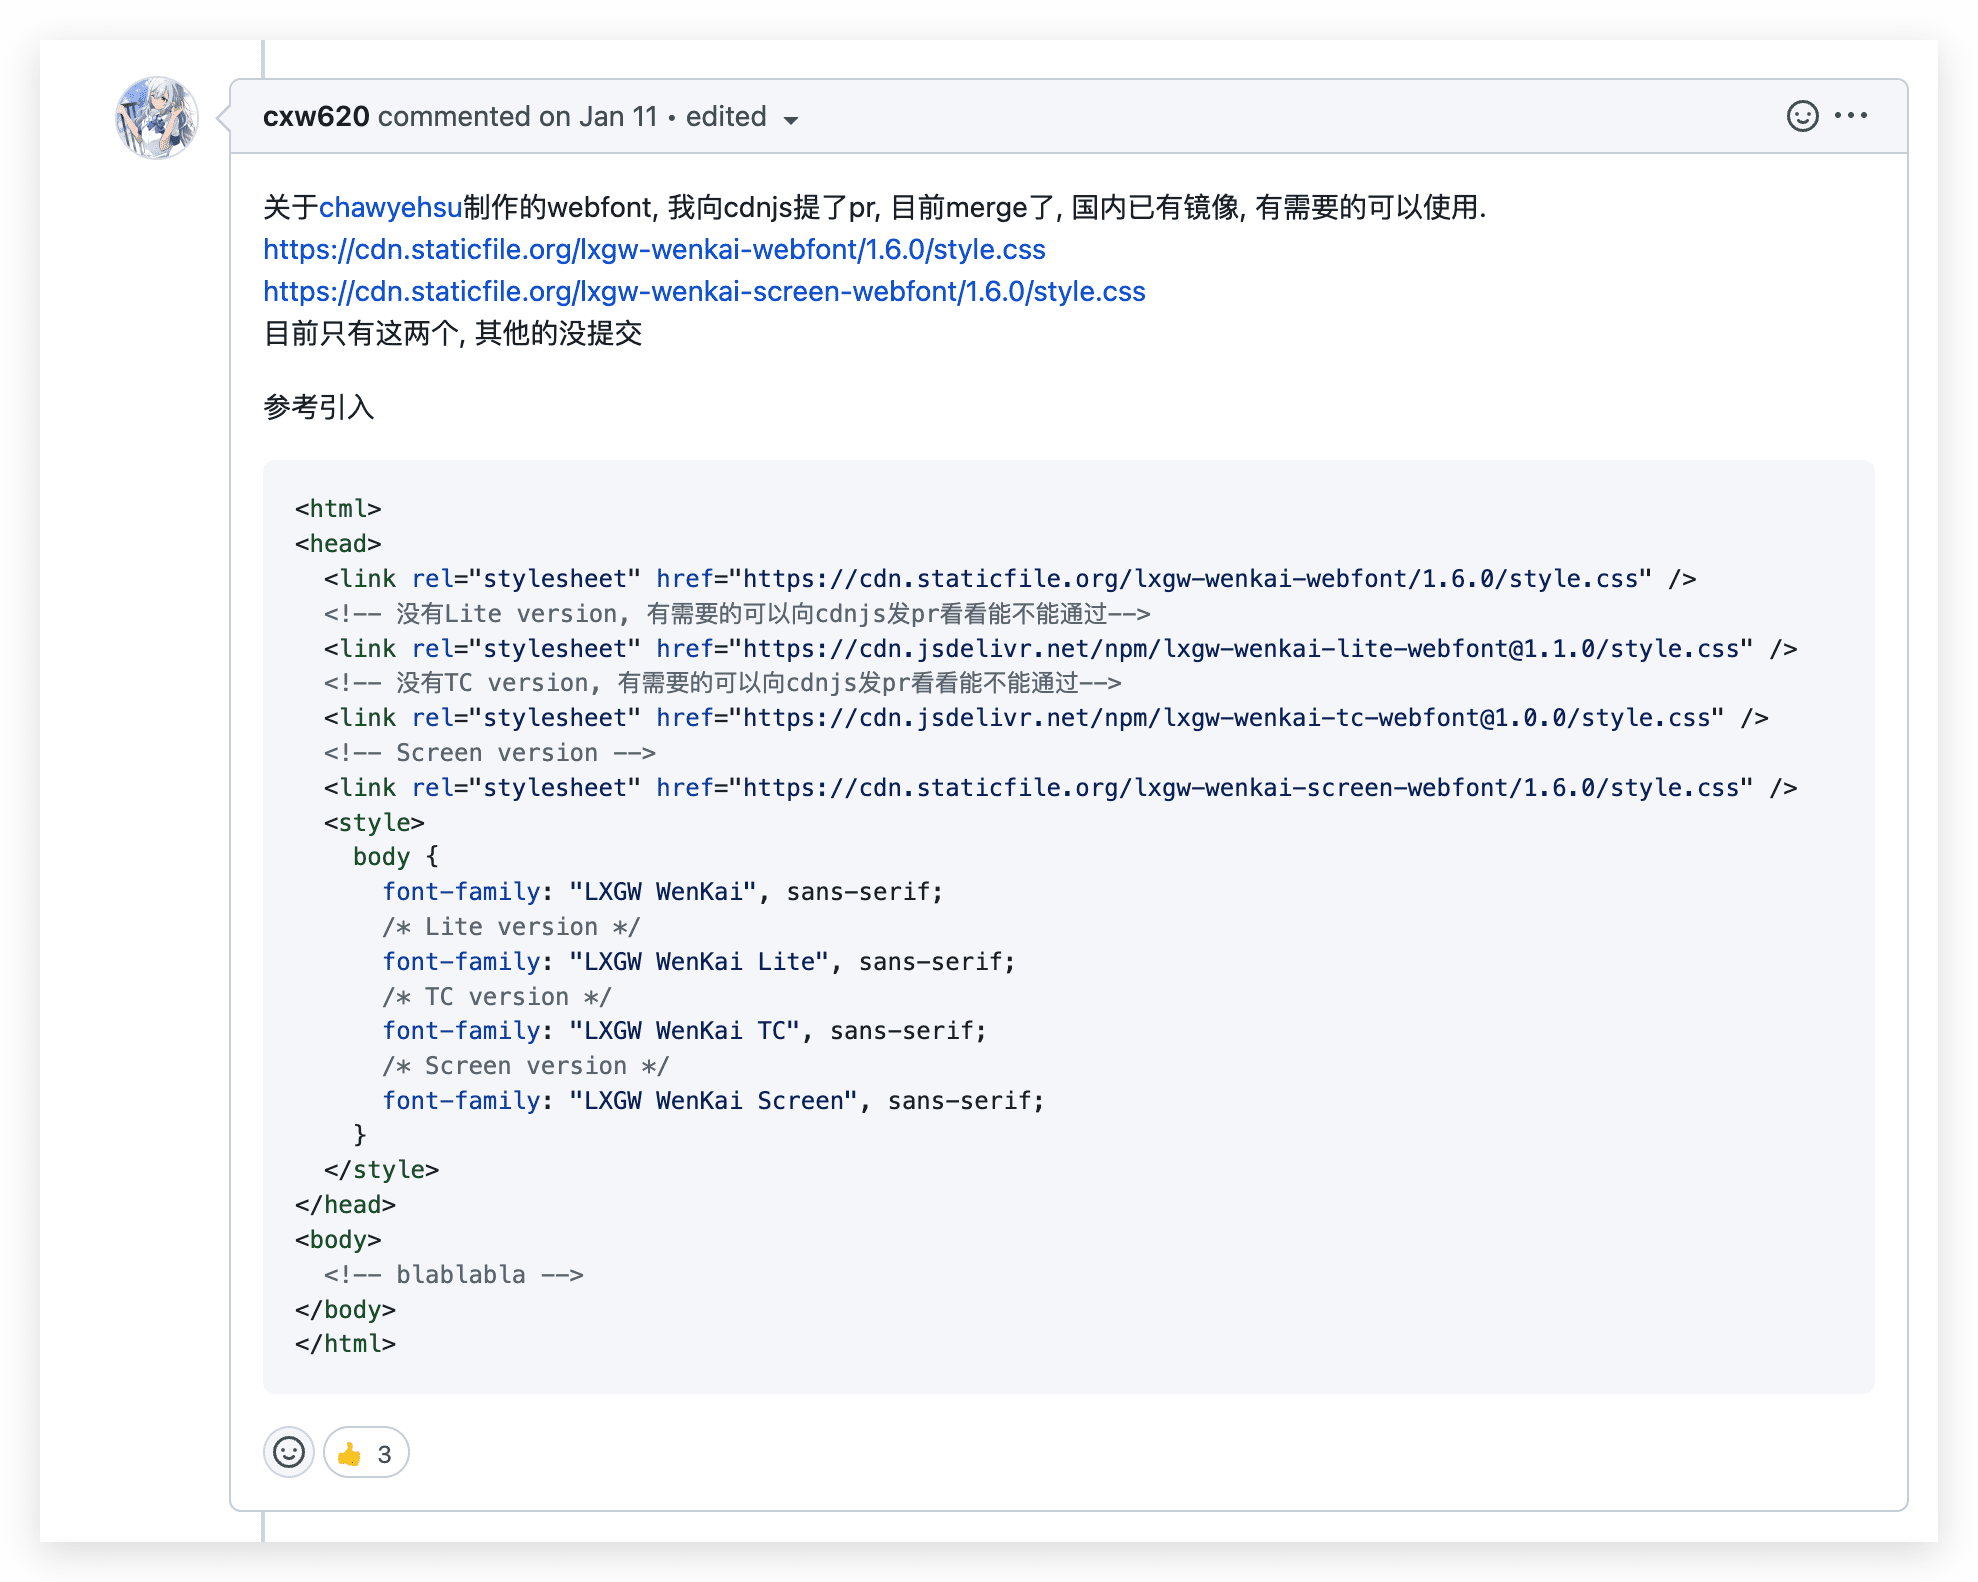The width and height of the screenshot is (1978, 1582).
Task: Click the '<!-- blablabla -->' comment
Action: tap(454, 1274)
